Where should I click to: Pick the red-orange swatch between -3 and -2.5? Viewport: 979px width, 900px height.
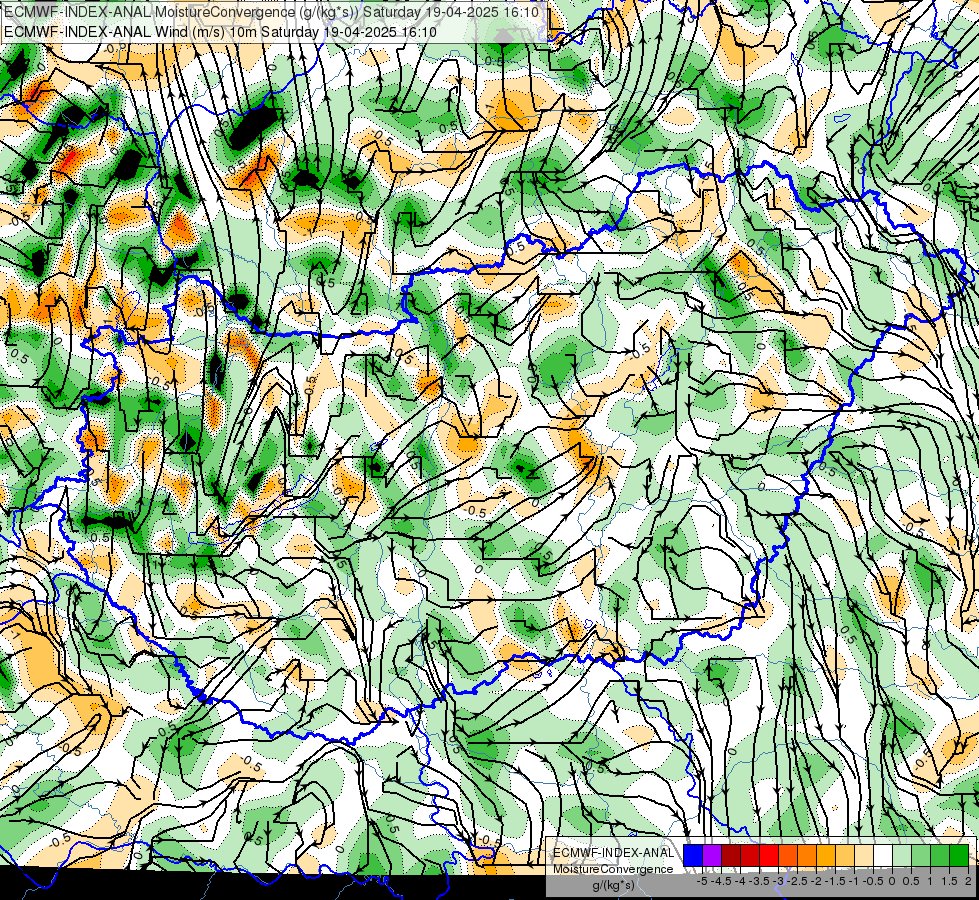[788, 856]
